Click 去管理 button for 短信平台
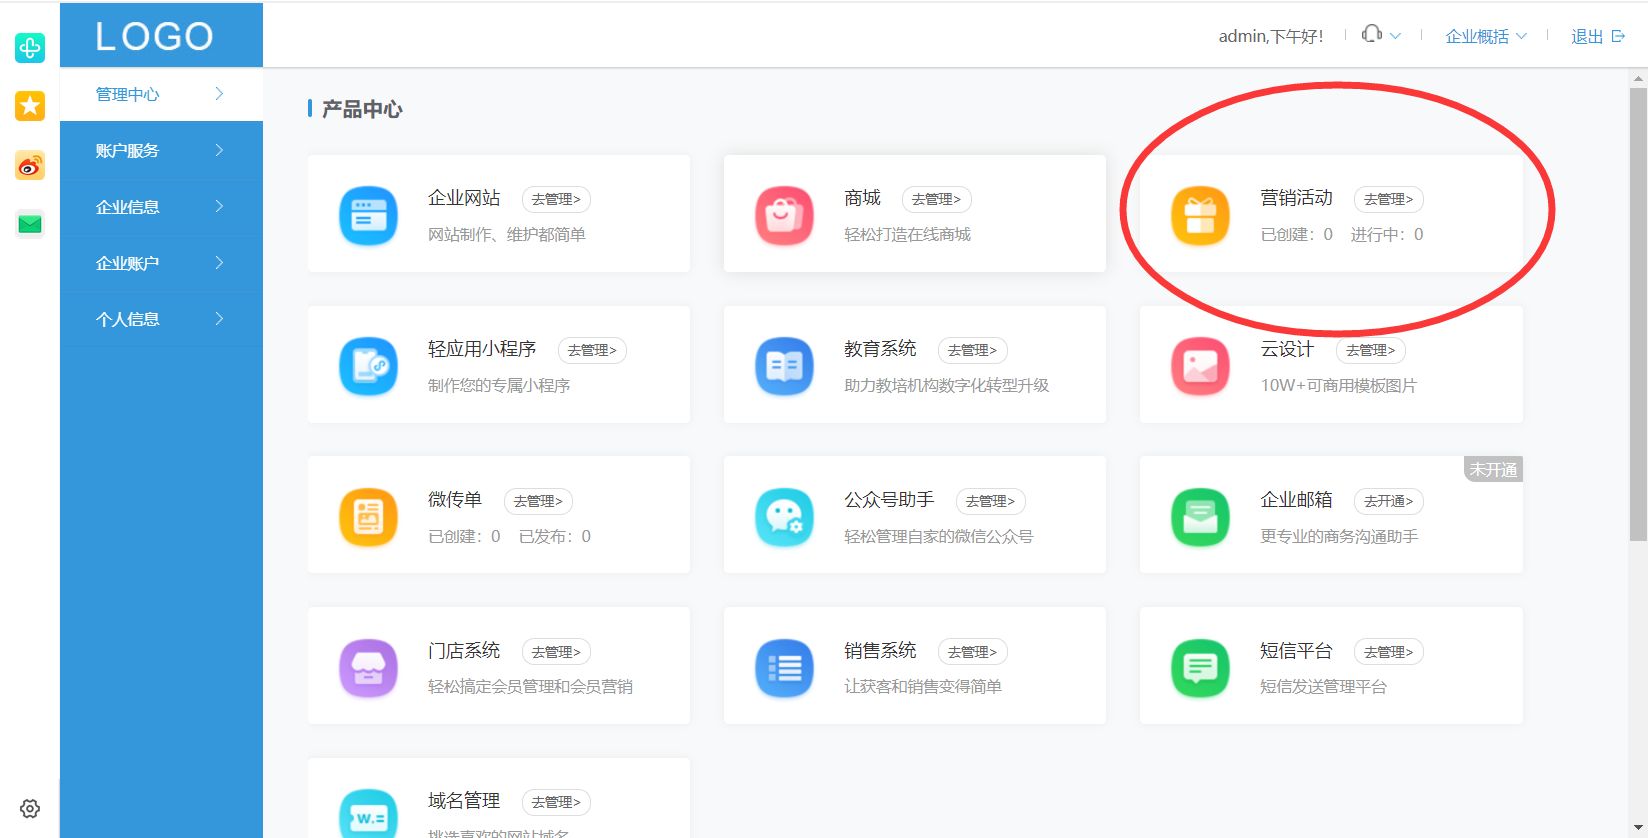 1388,652
